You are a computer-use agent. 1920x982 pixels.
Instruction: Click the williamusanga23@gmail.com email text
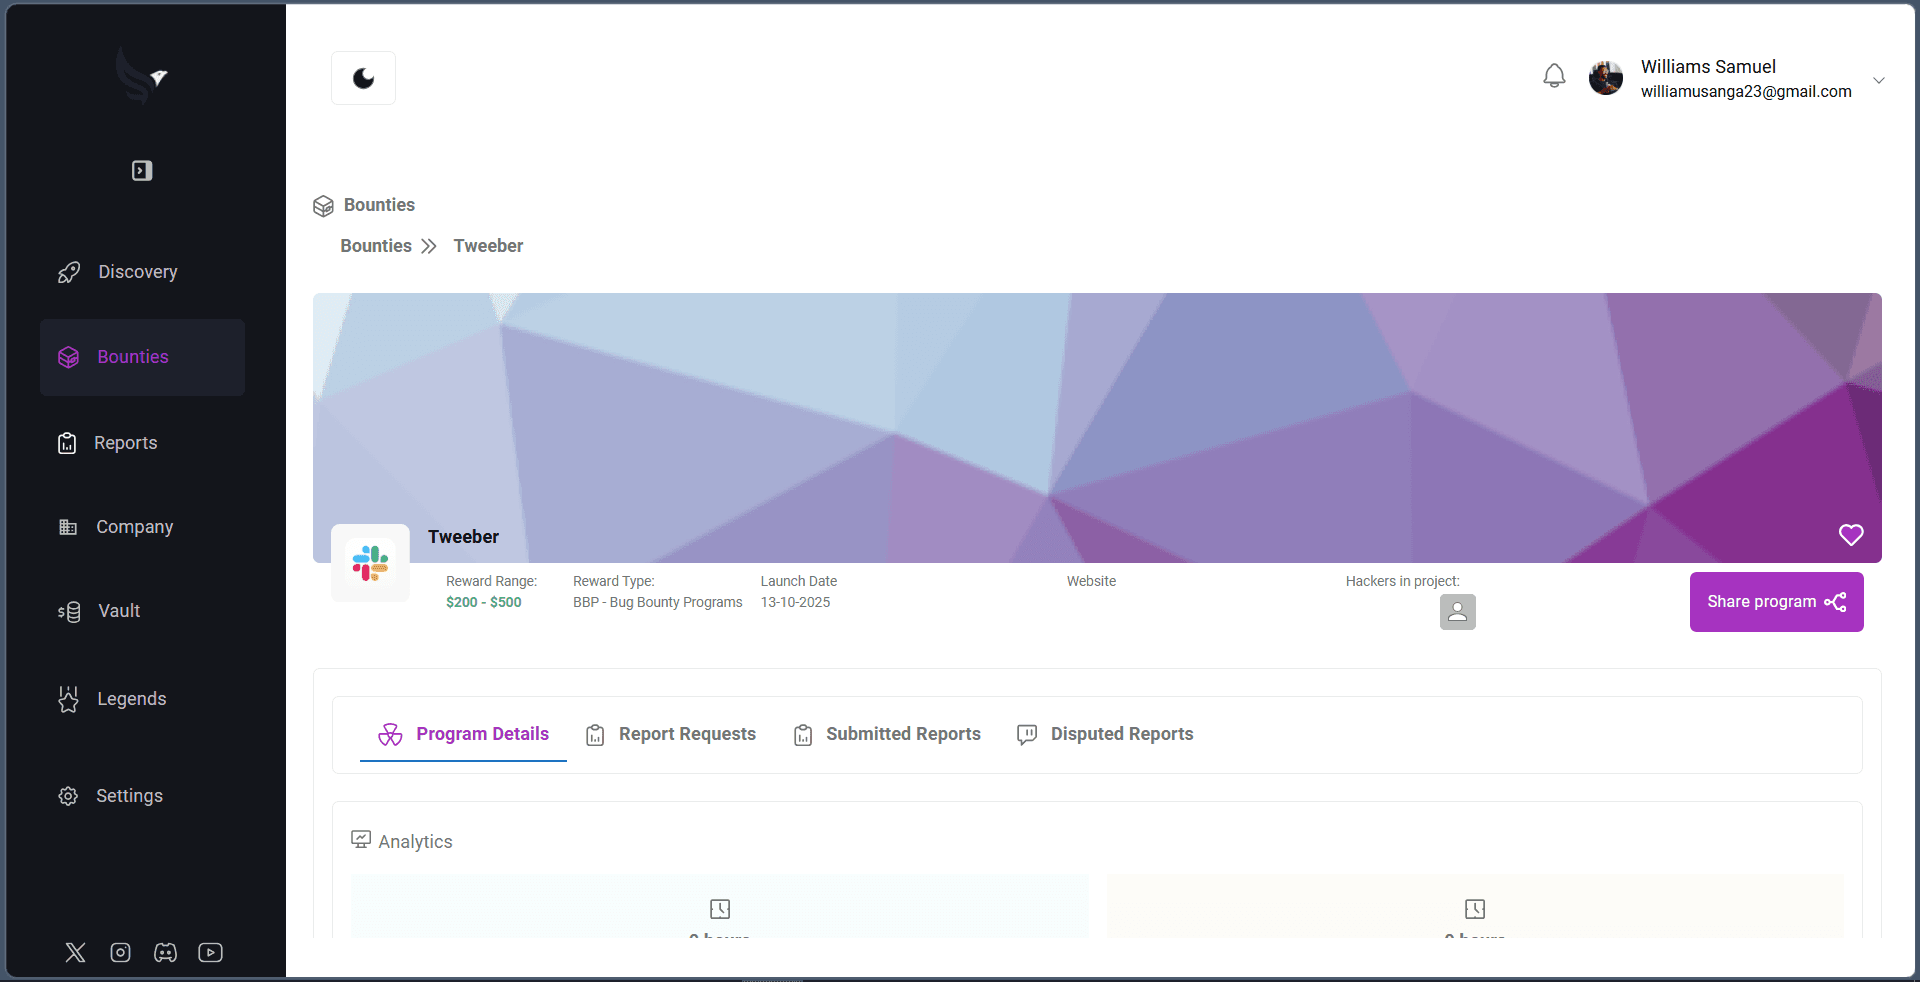(1746, 91)
